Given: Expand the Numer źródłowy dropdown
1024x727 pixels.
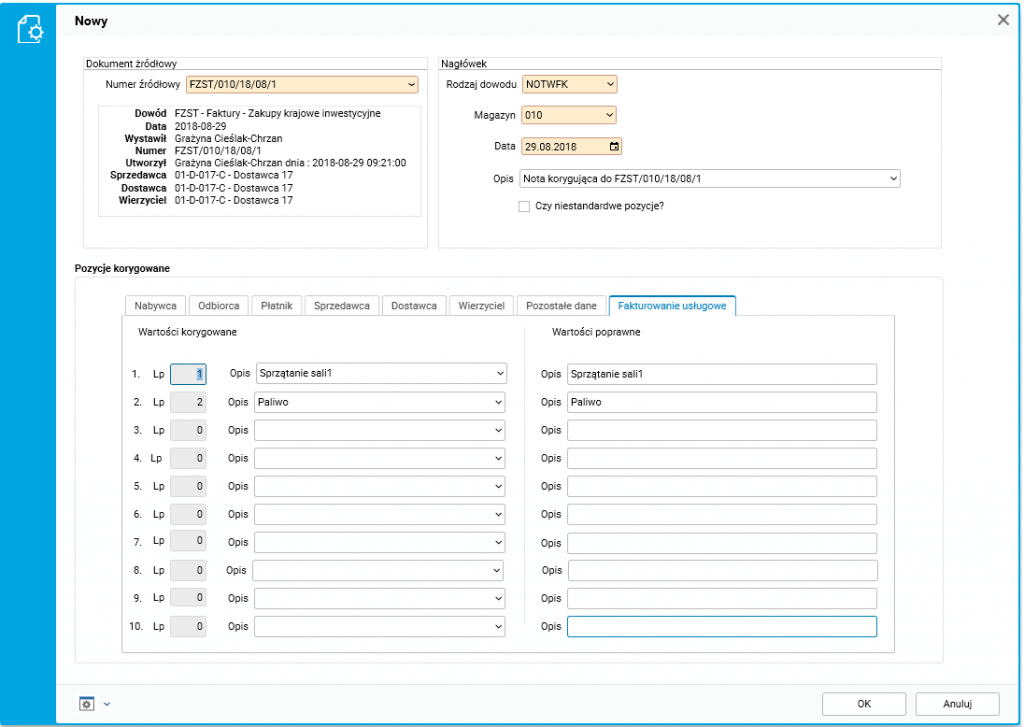Looking at the screenshot, I should (411, 84).
